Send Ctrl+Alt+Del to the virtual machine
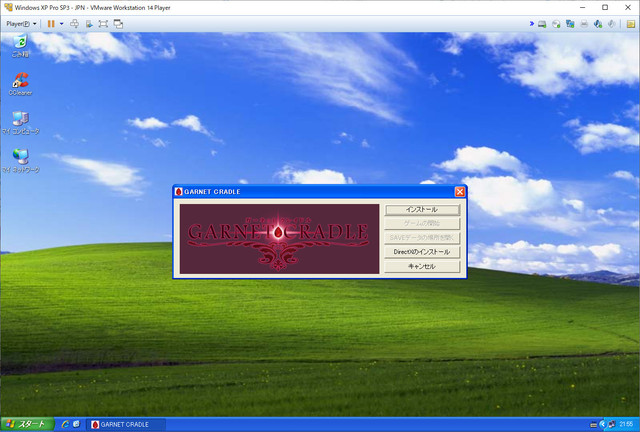Image resolution: width=640 pixels, height=432 pixels. tap(74, 24)
